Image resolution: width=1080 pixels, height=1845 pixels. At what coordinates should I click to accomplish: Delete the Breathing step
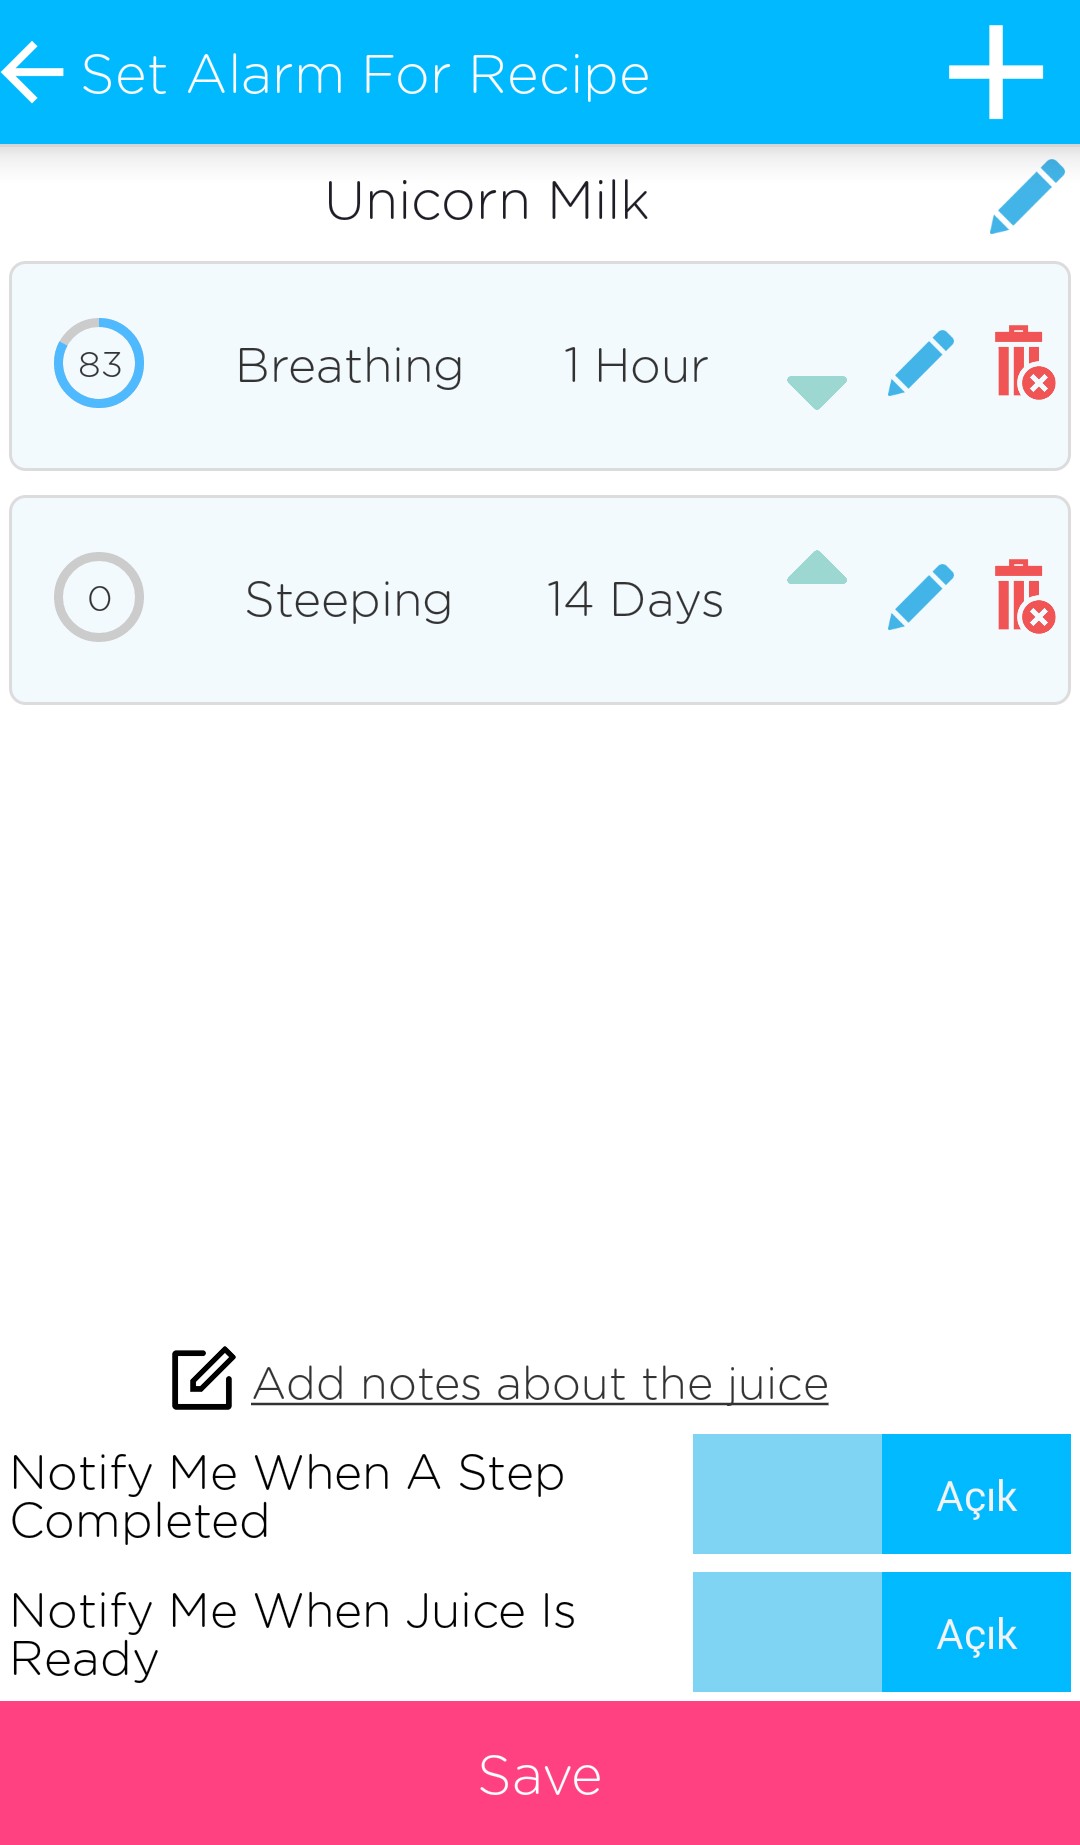tap(1024, 363)
